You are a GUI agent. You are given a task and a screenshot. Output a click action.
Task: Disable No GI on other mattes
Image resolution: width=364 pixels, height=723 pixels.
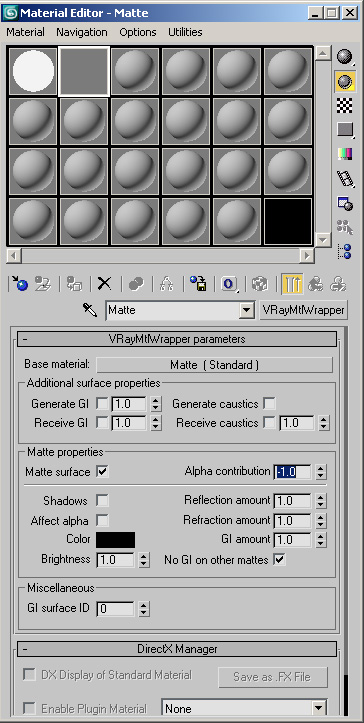(279, 560)
